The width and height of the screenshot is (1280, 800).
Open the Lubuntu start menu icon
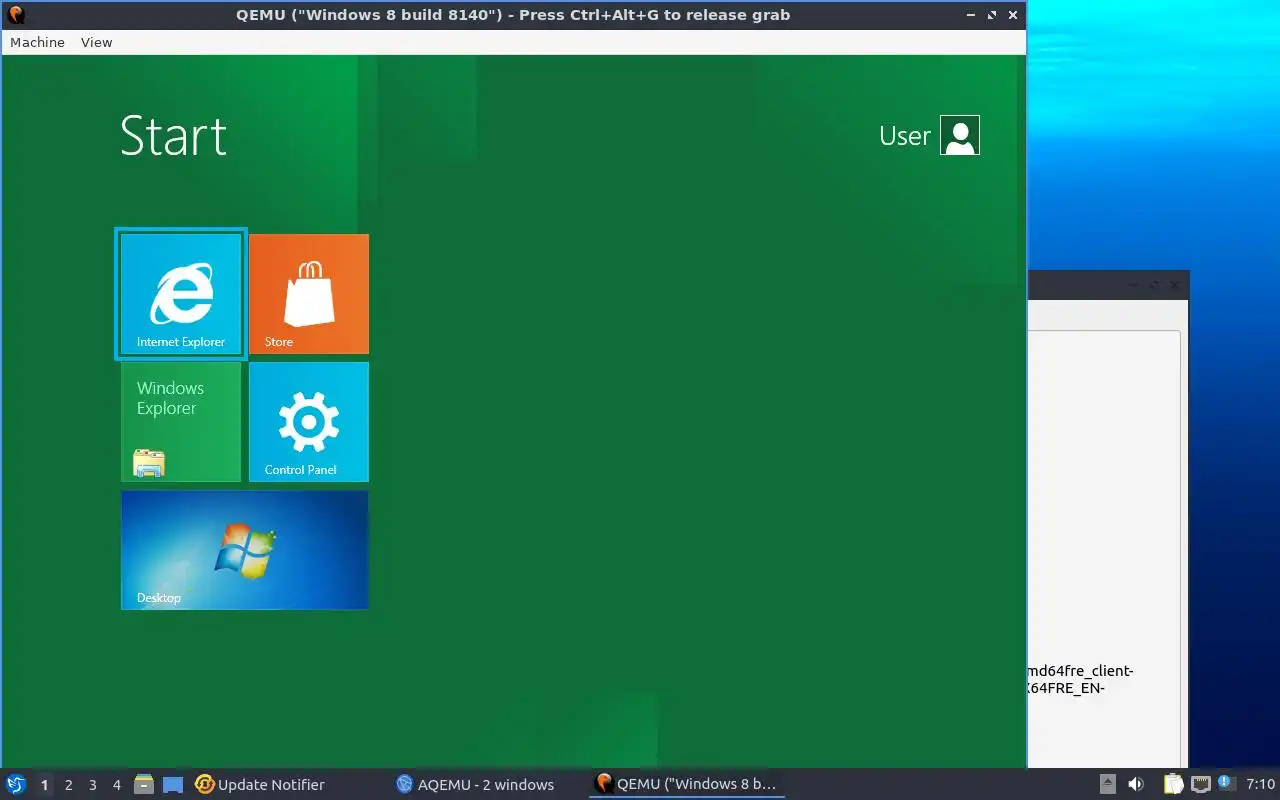click(16, 784)
